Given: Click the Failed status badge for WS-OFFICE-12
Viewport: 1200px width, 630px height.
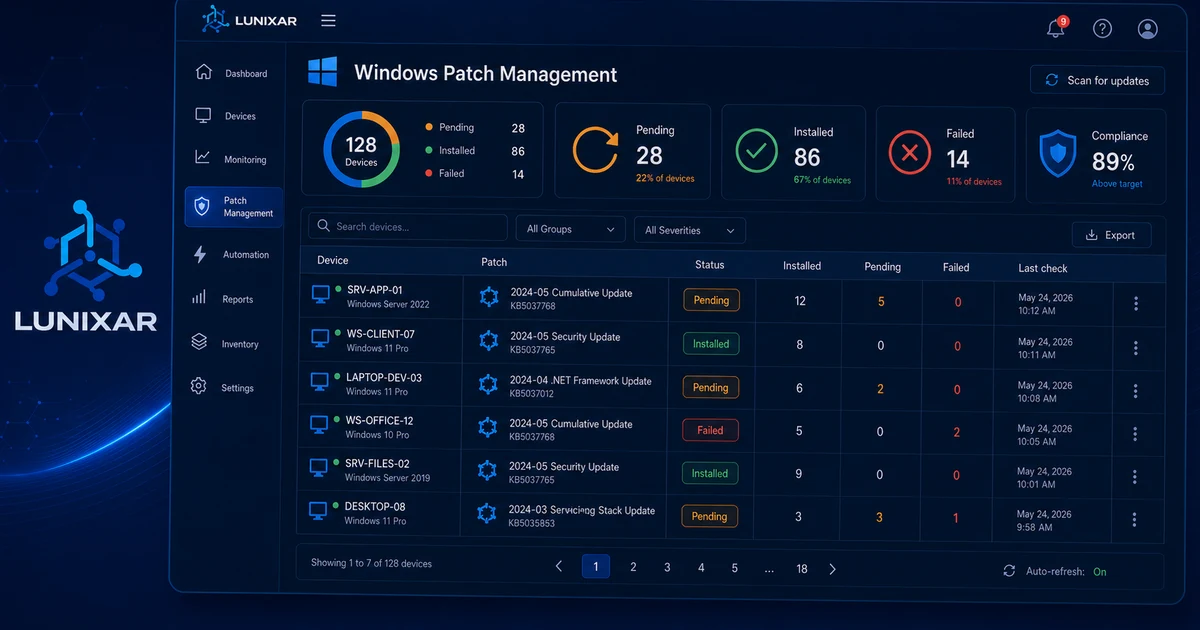Looking at the screenshot, I should click(x=710, y=430).
